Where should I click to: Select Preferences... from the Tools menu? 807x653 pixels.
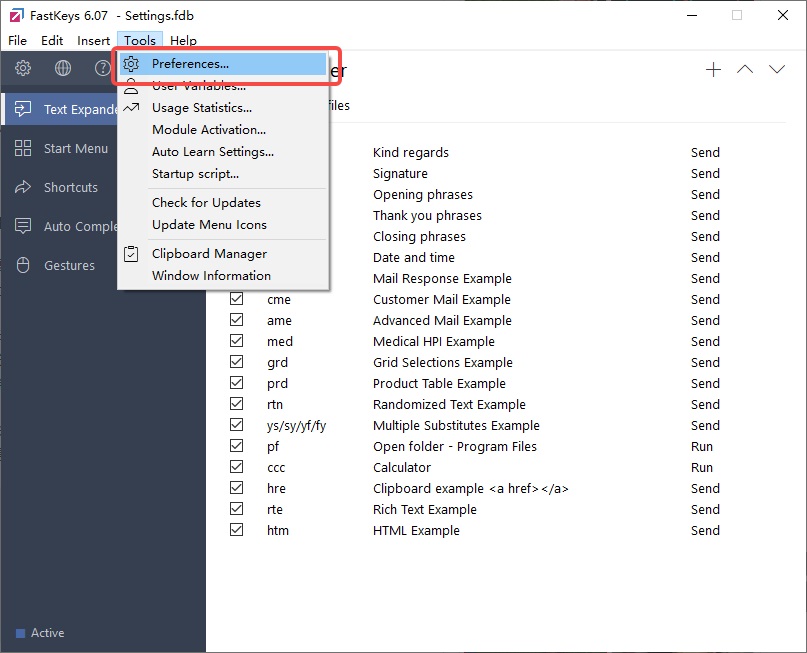[x=223, y=64]
